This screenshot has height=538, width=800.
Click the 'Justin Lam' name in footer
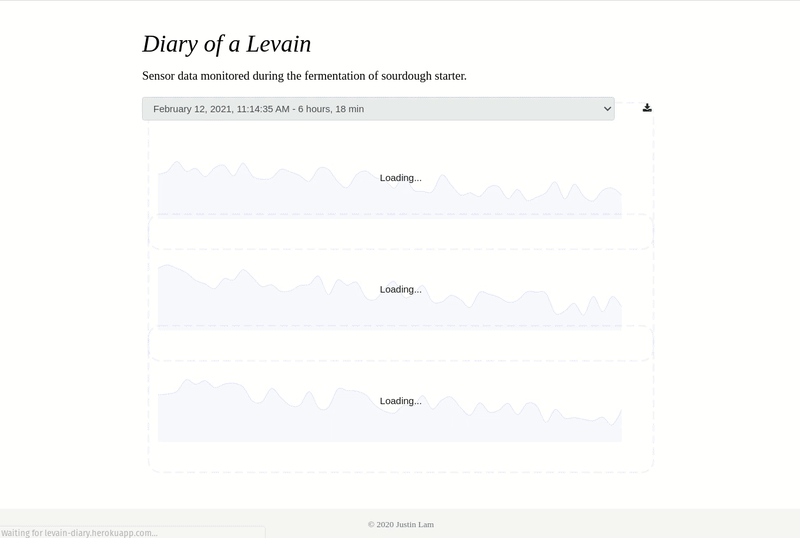(x=412, y=524)
